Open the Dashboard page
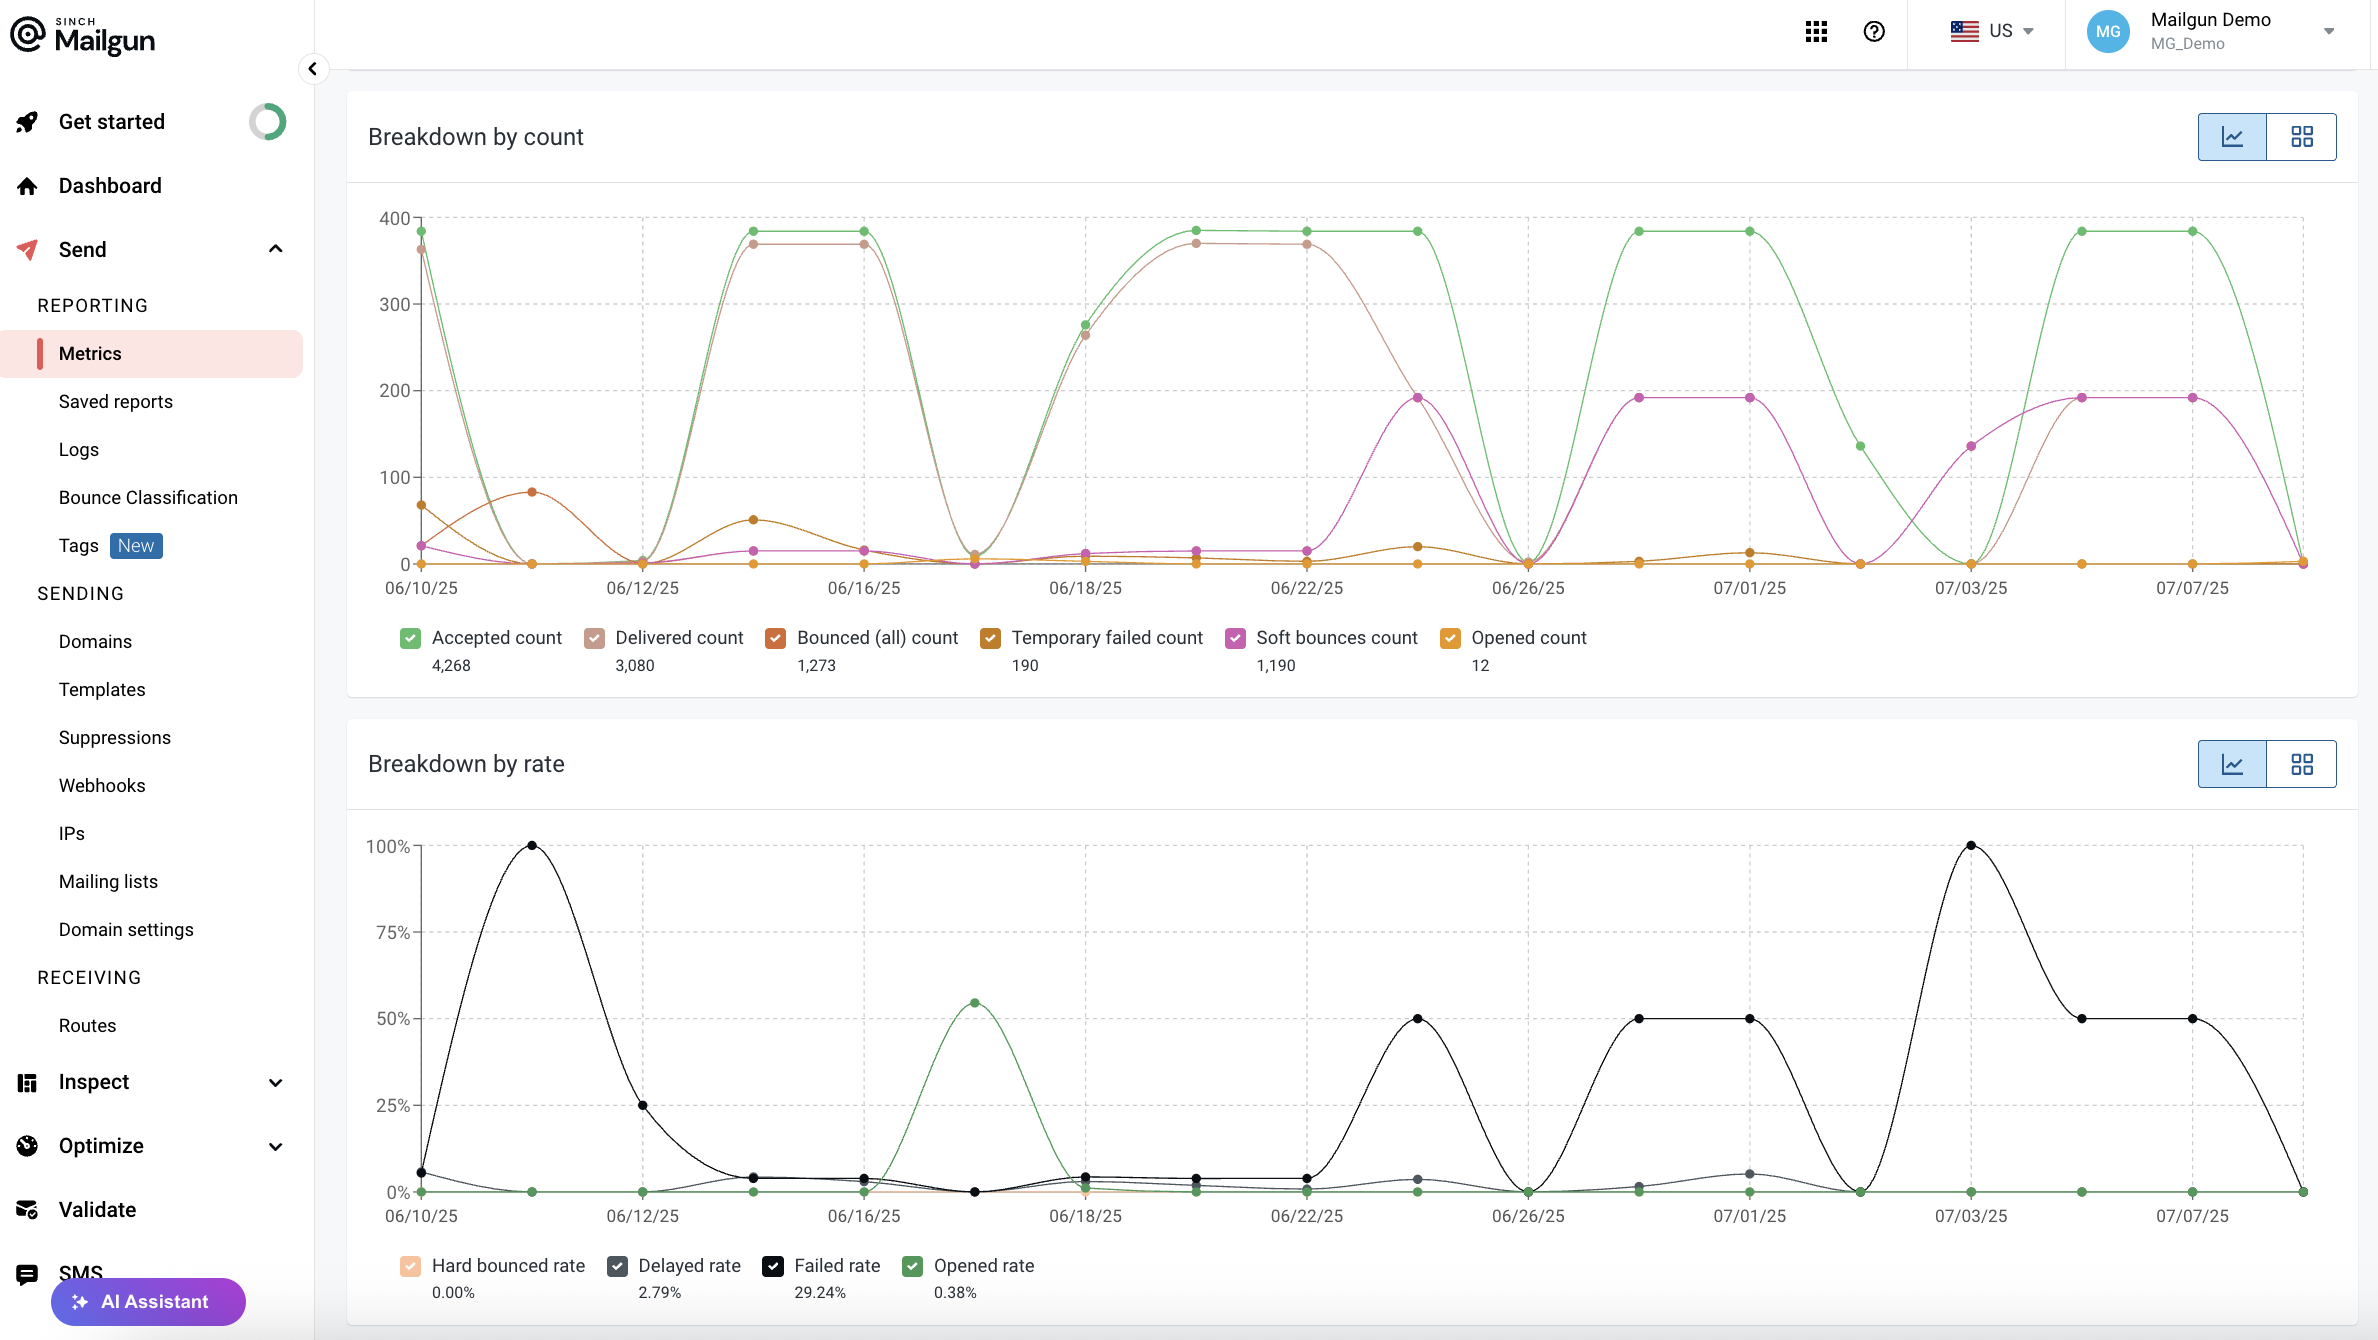 click(110, 186)
